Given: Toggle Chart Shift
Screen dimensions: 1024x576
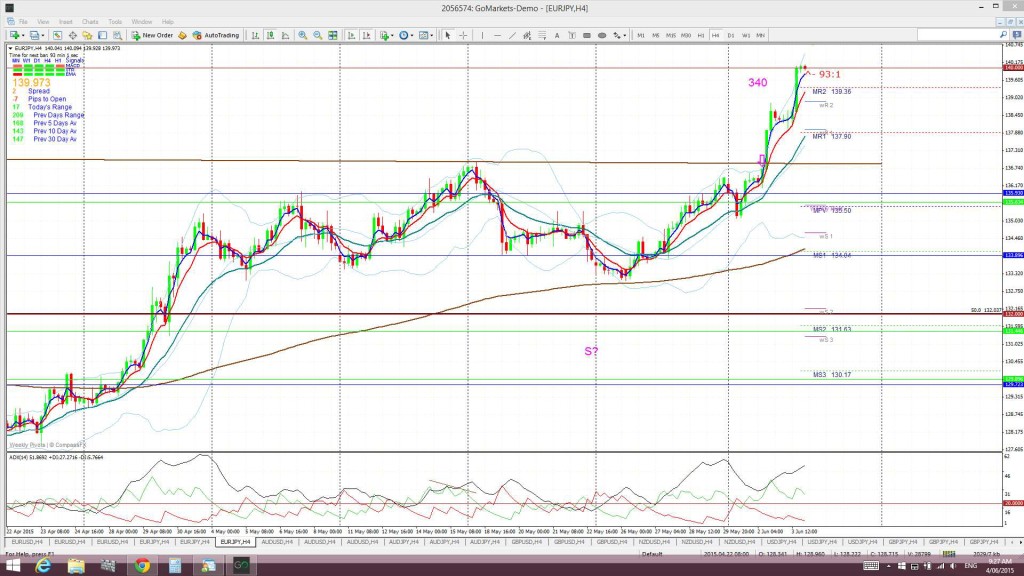Looking at the screenshot, I should pos(366,35).
